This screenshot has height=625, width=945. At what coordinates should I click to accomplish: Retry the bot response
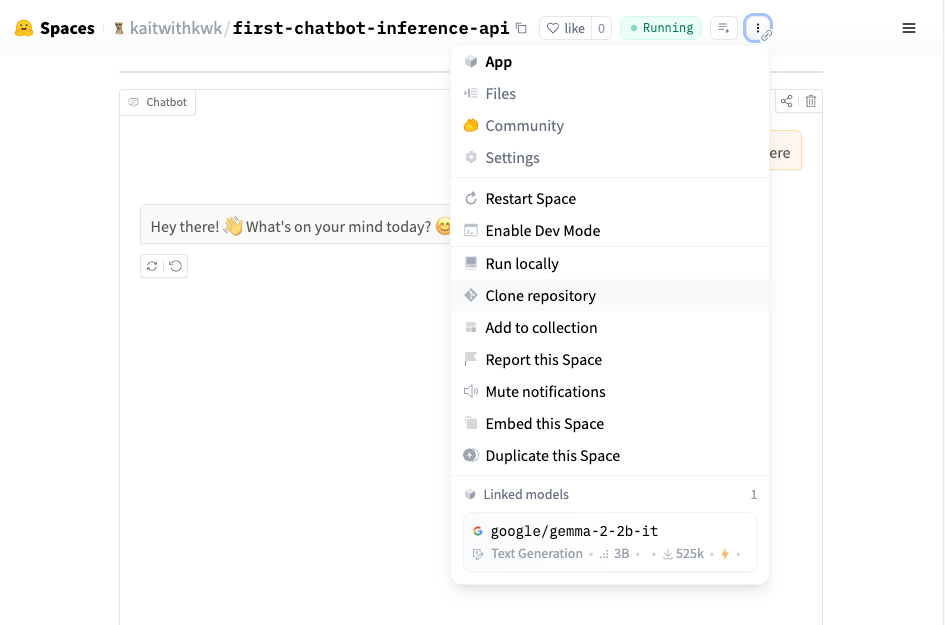(x=152, y=266)
